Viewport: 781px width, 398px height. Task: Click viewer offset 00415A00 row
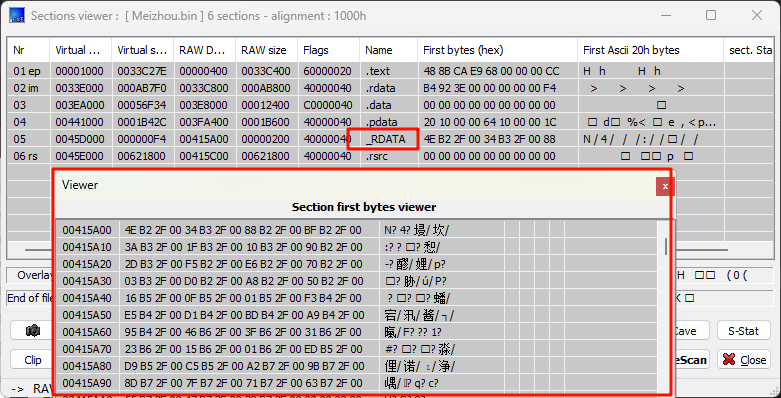[88, 230]
